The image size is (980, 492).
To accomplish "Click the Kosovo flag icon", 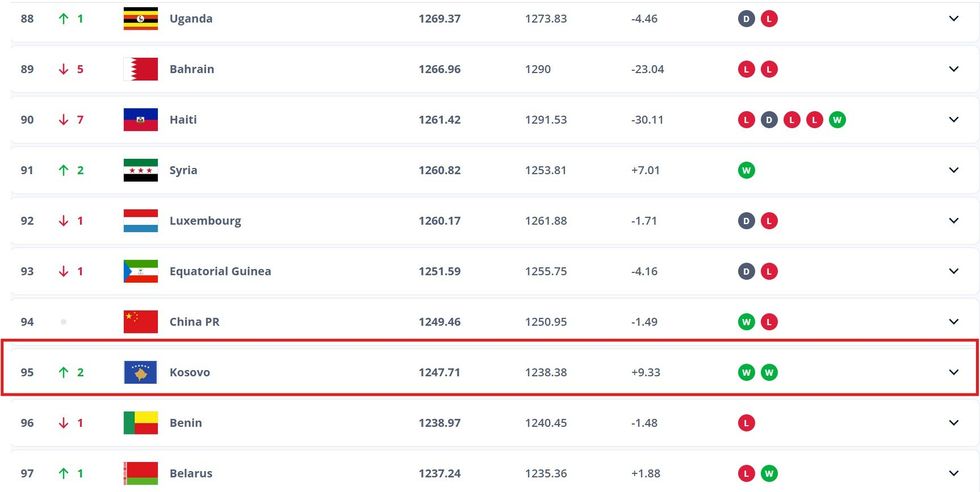I will tap(140, 372).
